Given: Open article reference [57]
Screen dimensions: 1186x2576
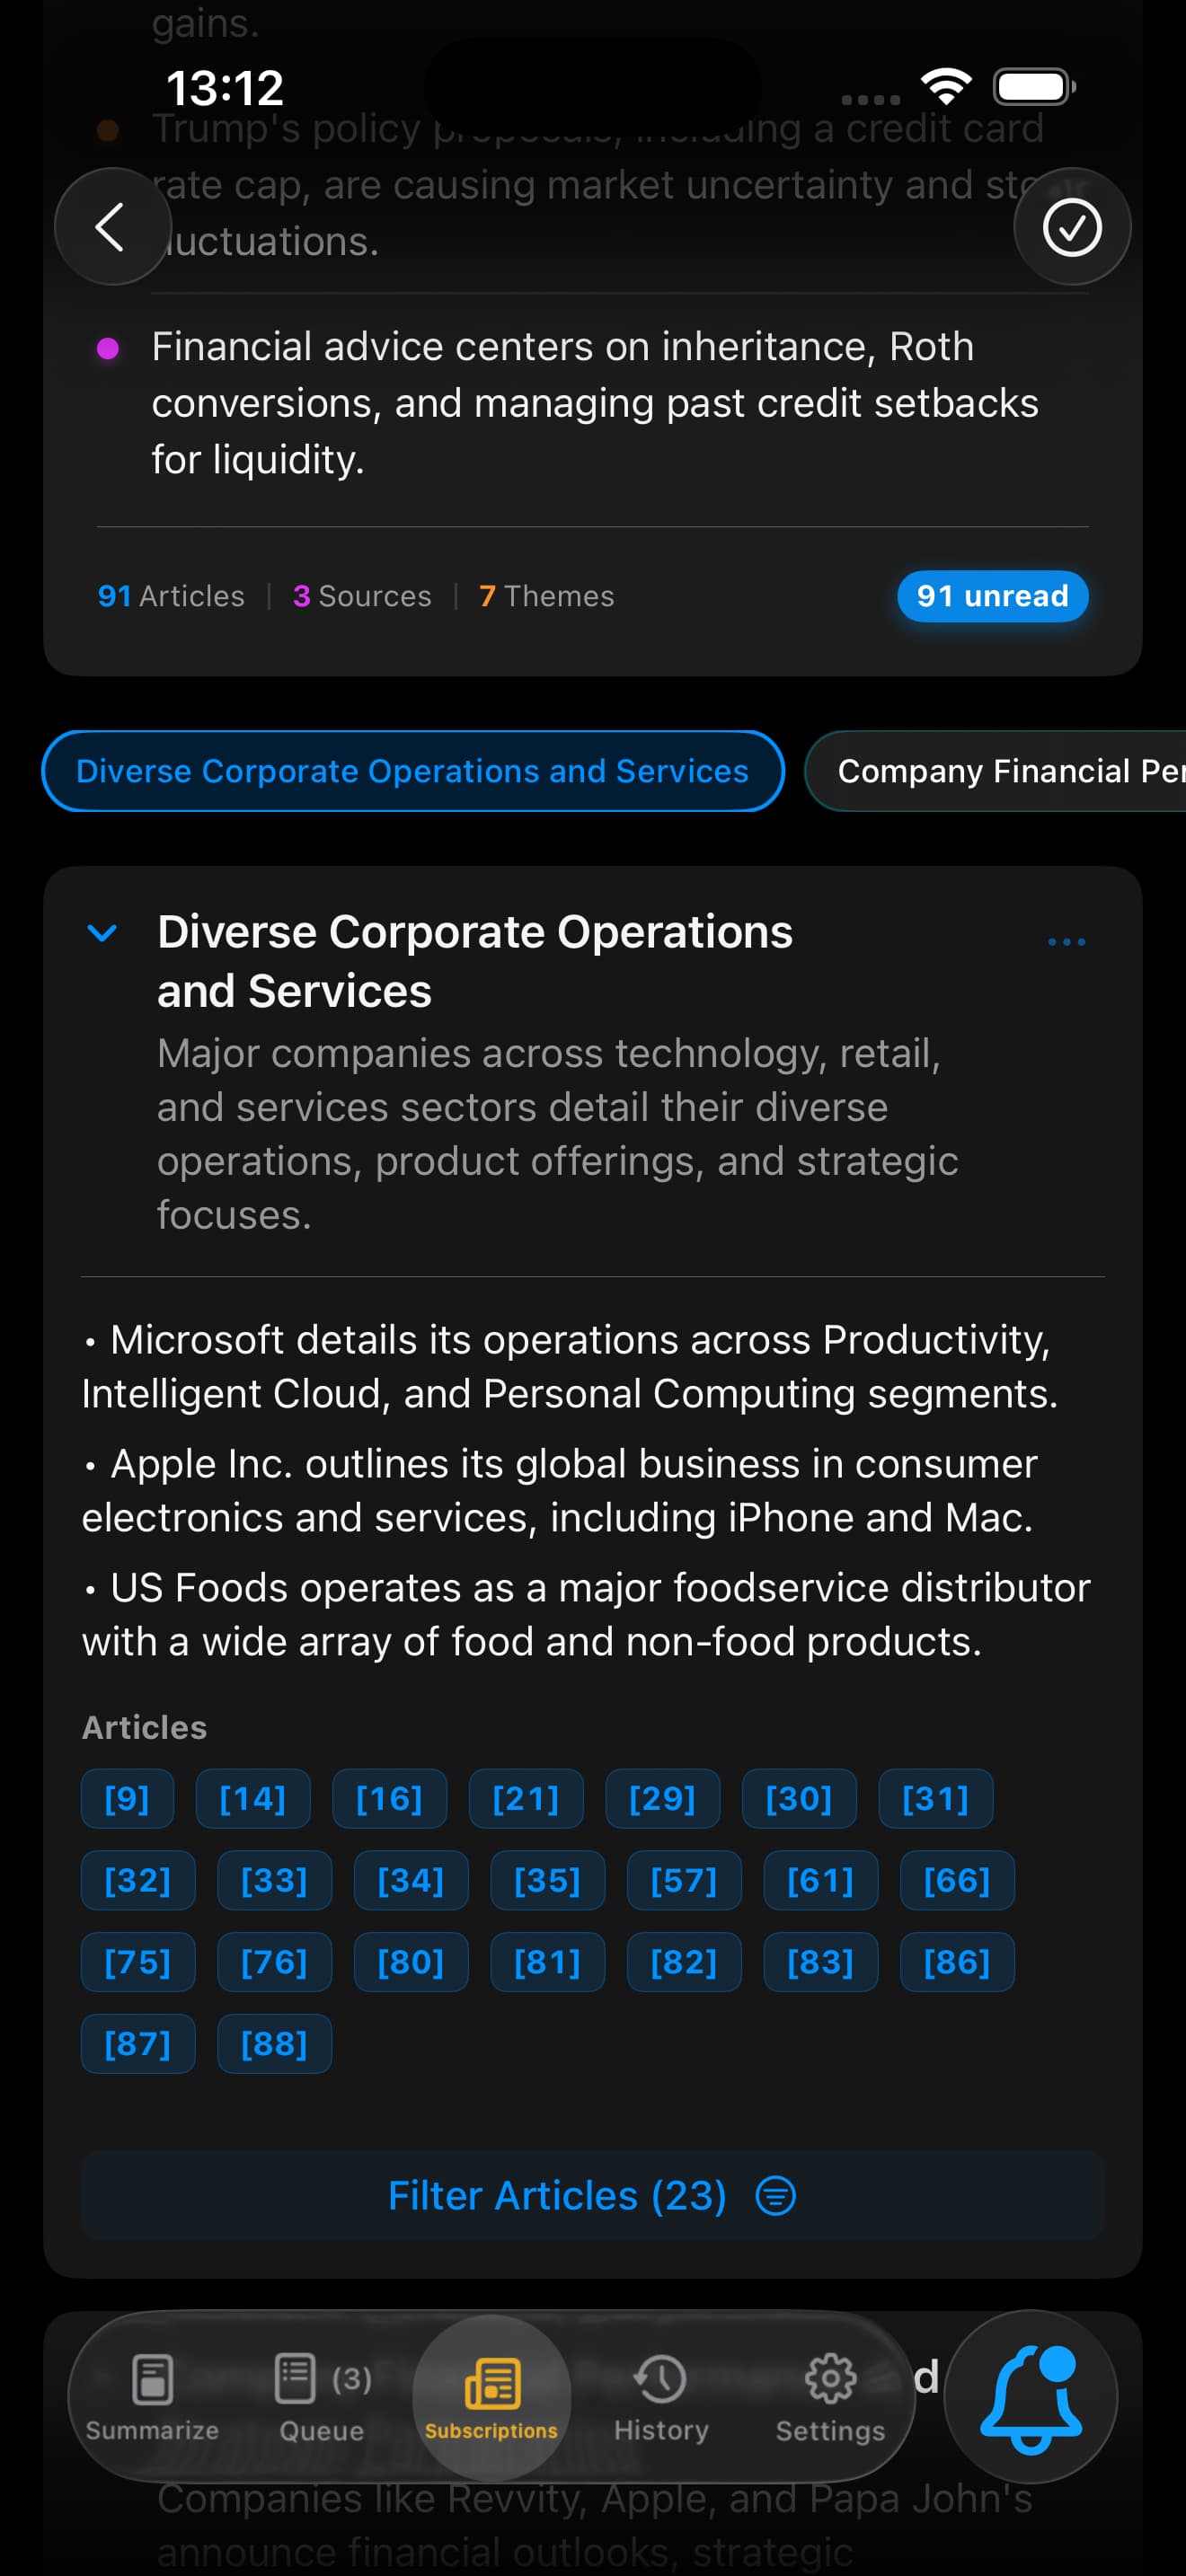Looking at the screenshot, I should [684, 1881].
